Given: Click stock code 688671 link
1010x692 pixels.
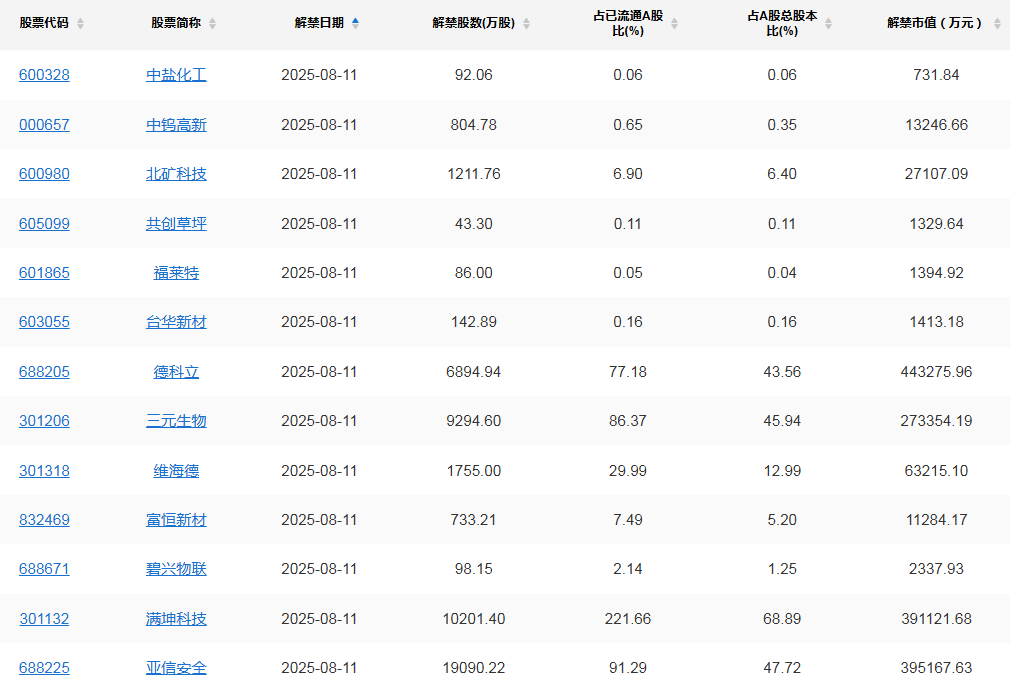Looking at the screenshot, I should pos(44,569).
